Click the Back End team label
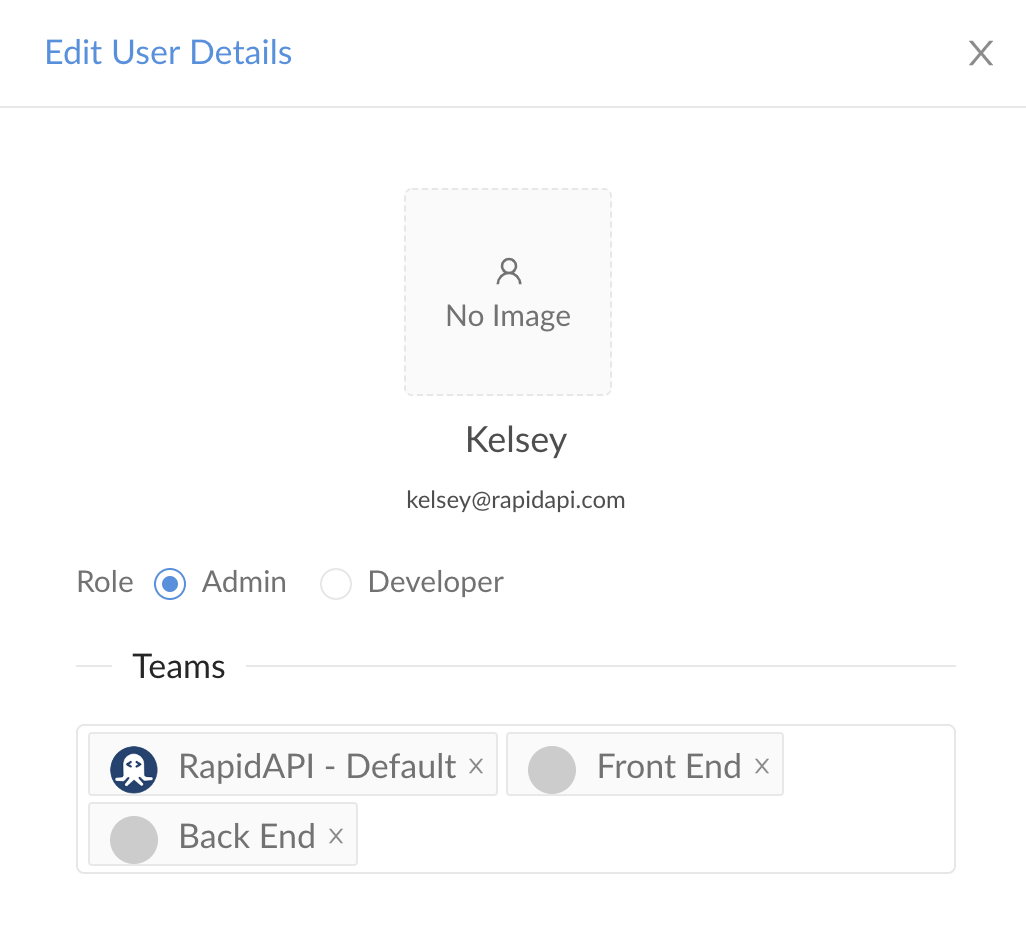 click(247, 836)
